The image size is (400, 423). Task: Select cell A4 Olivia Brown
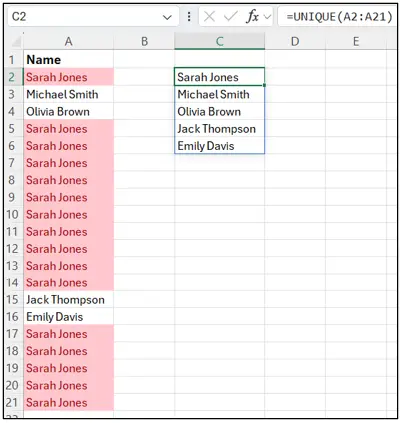[68, 111]
